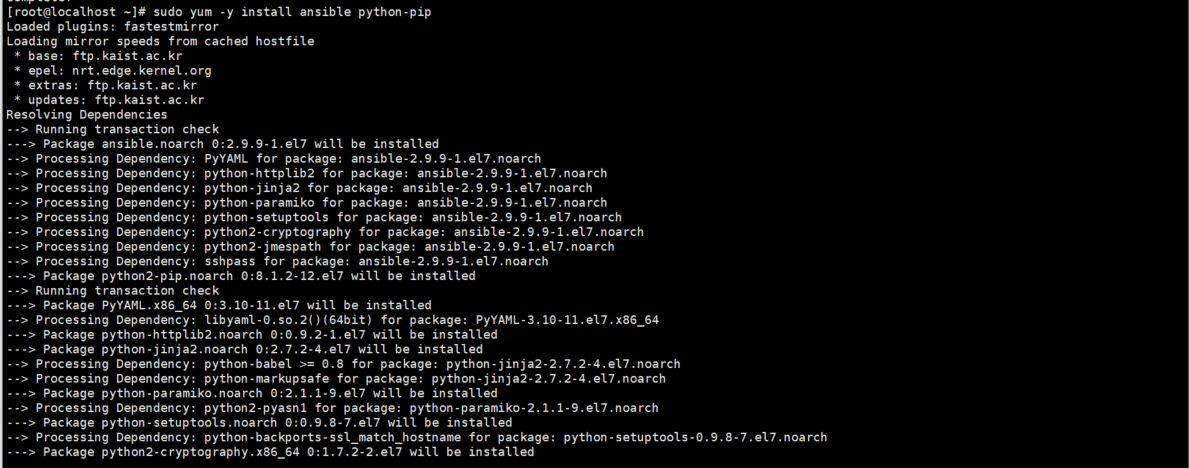Click 'Package python2-pip.noarch 0:8.1.2-12.el7' line
The height and width of the screenshot is (468, 1189).
click(x=240, y=276)
